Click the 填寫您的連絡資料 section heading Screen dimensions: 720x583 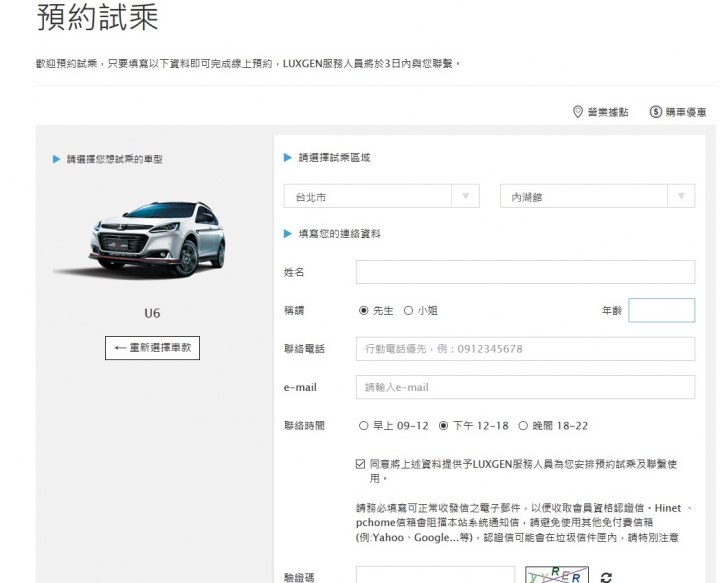[339, 234]
